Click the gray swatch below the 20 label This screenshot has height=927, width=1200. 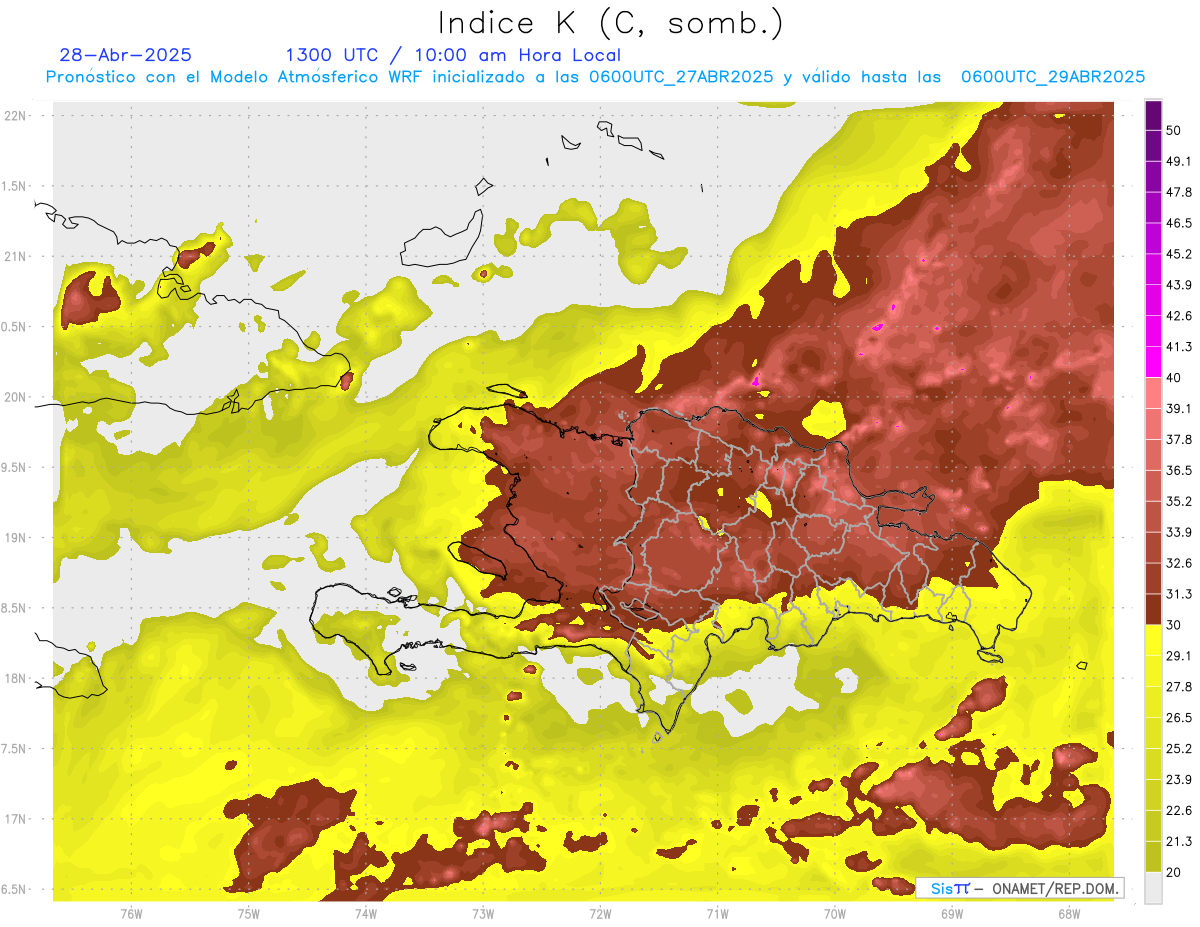coord(1153,888)
